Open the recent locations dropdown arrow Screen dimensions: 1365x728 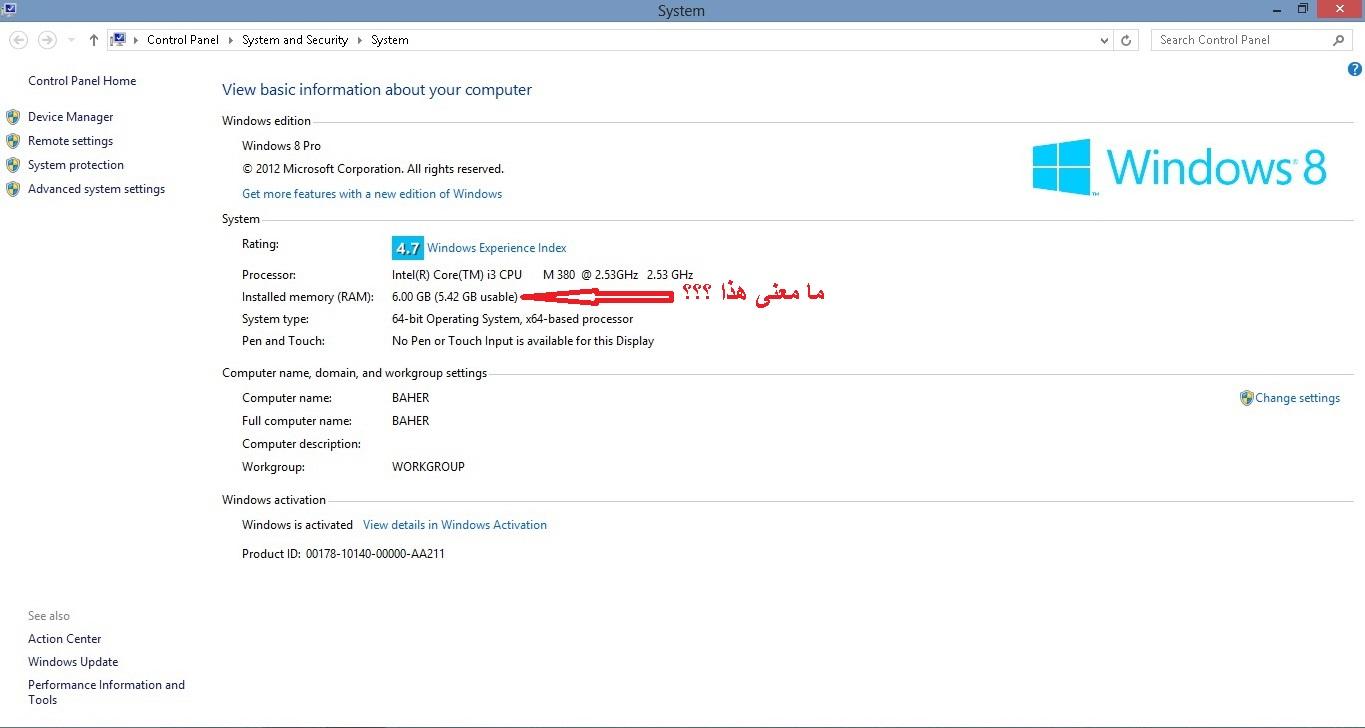(x=71, y=40)
